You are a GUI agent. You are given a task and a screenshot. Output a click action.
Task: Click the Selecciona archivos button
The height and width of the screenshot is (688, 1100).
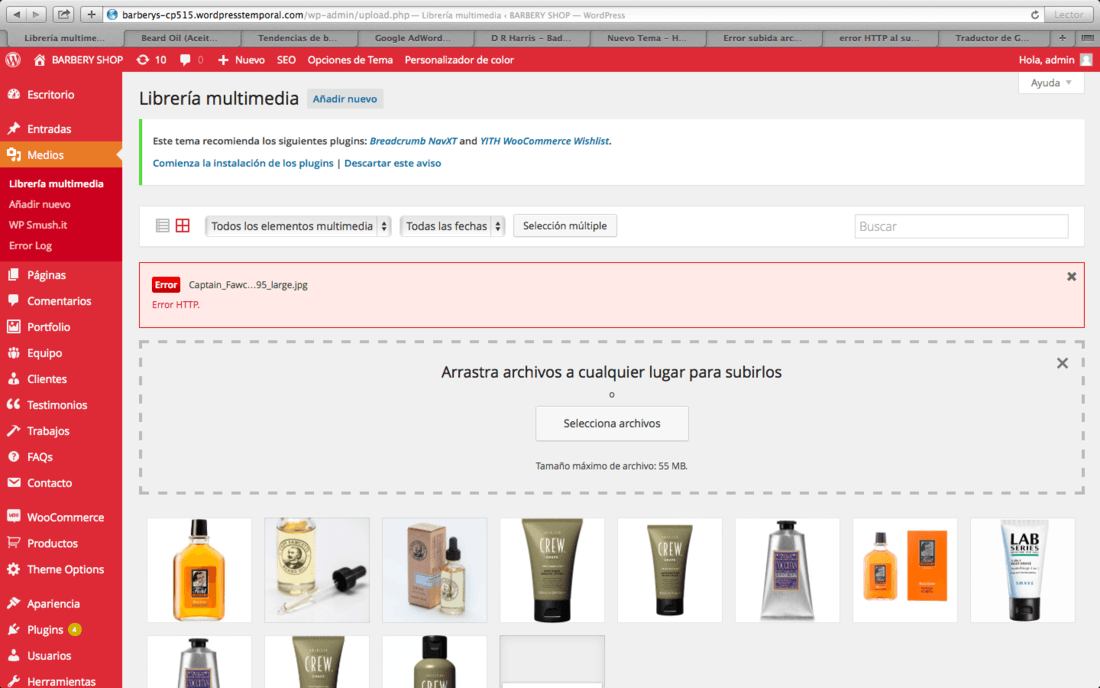612,424
